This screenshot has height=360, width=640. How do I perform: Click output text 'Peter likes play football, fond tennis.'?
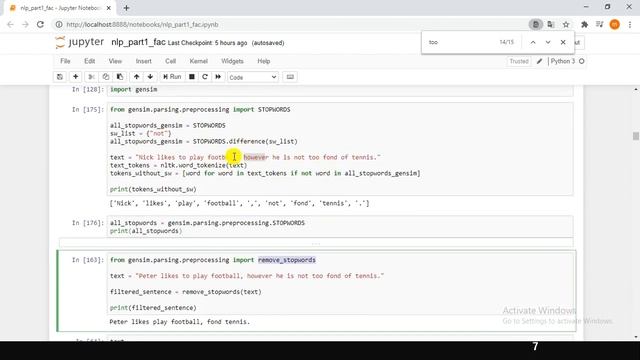[x=180, y=322]
